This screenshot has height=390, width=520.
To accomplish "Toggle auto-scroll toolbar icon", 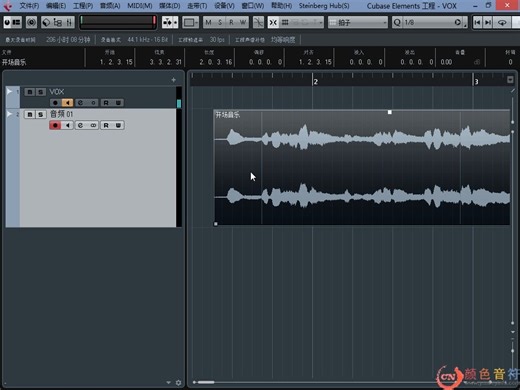I will pos(258,22).
